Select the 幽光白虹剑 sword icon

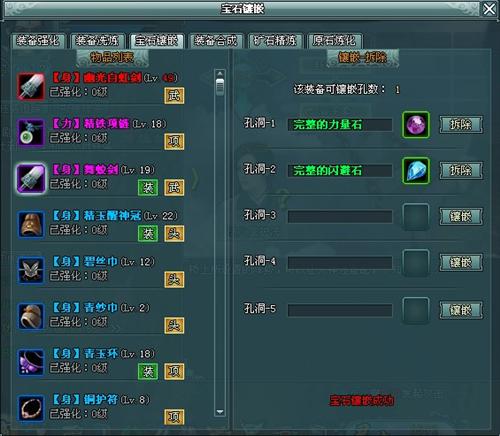click(31, 87)
